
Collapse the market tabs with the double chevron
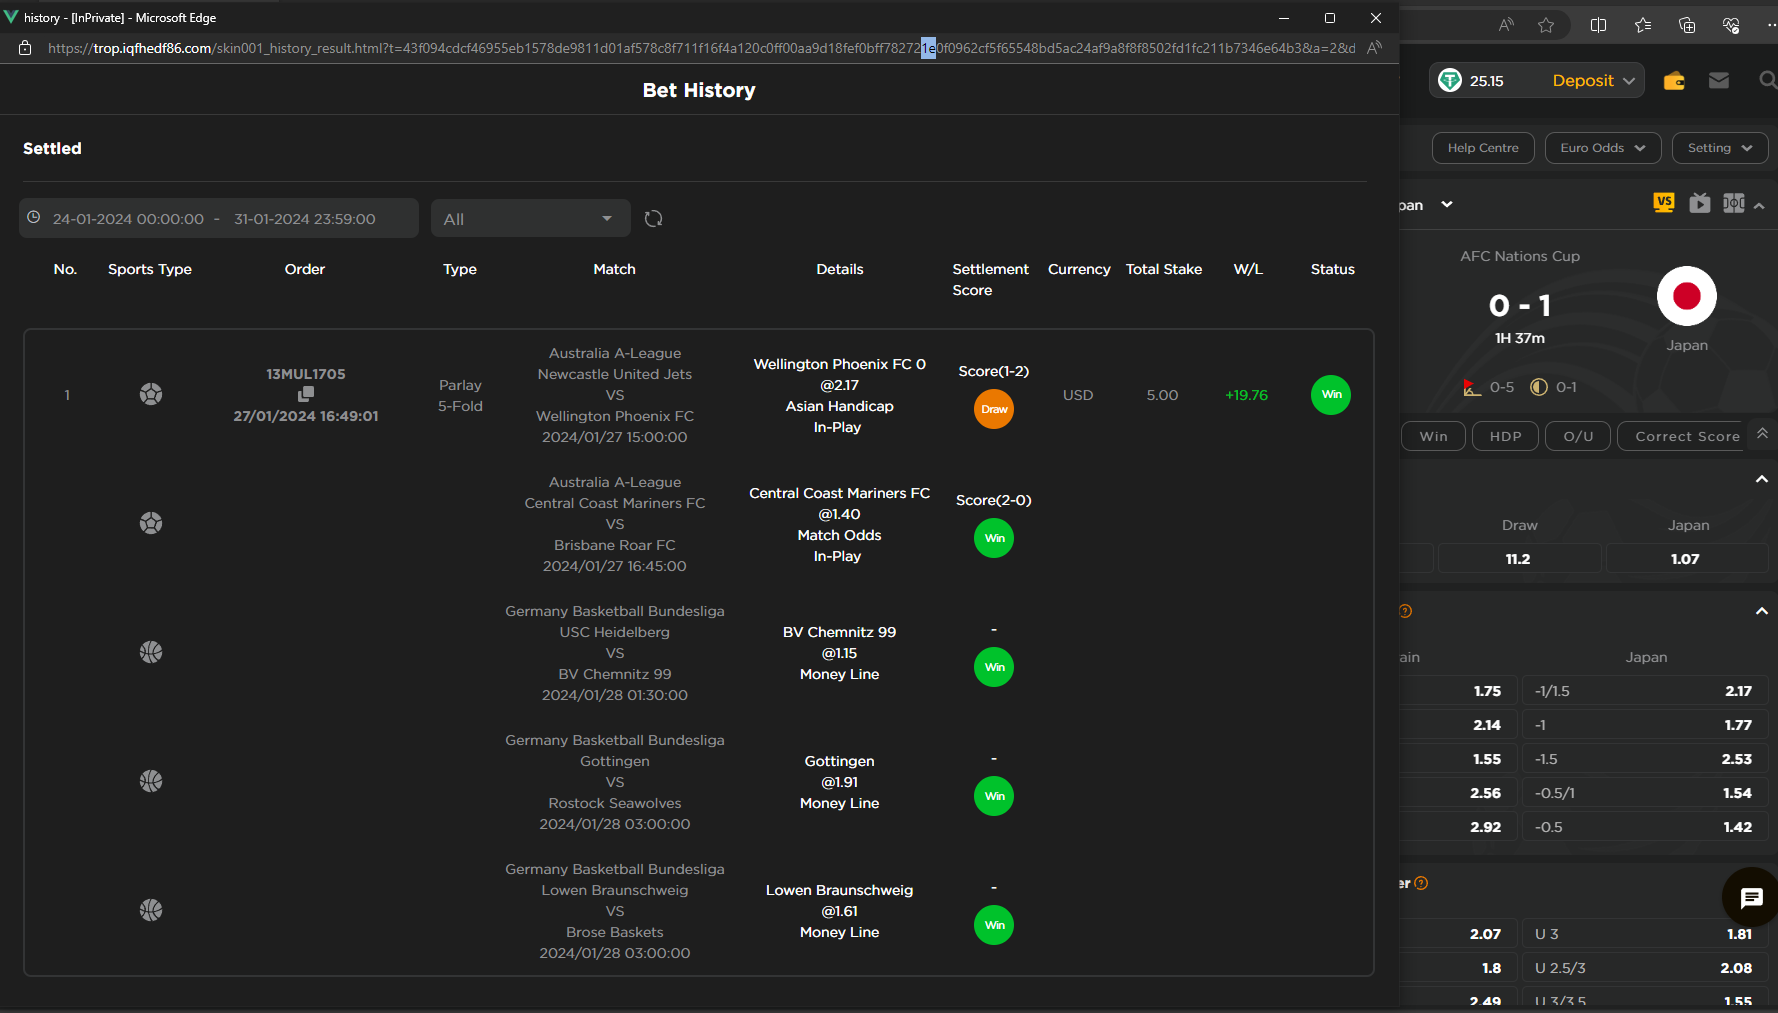(1762, 433)
